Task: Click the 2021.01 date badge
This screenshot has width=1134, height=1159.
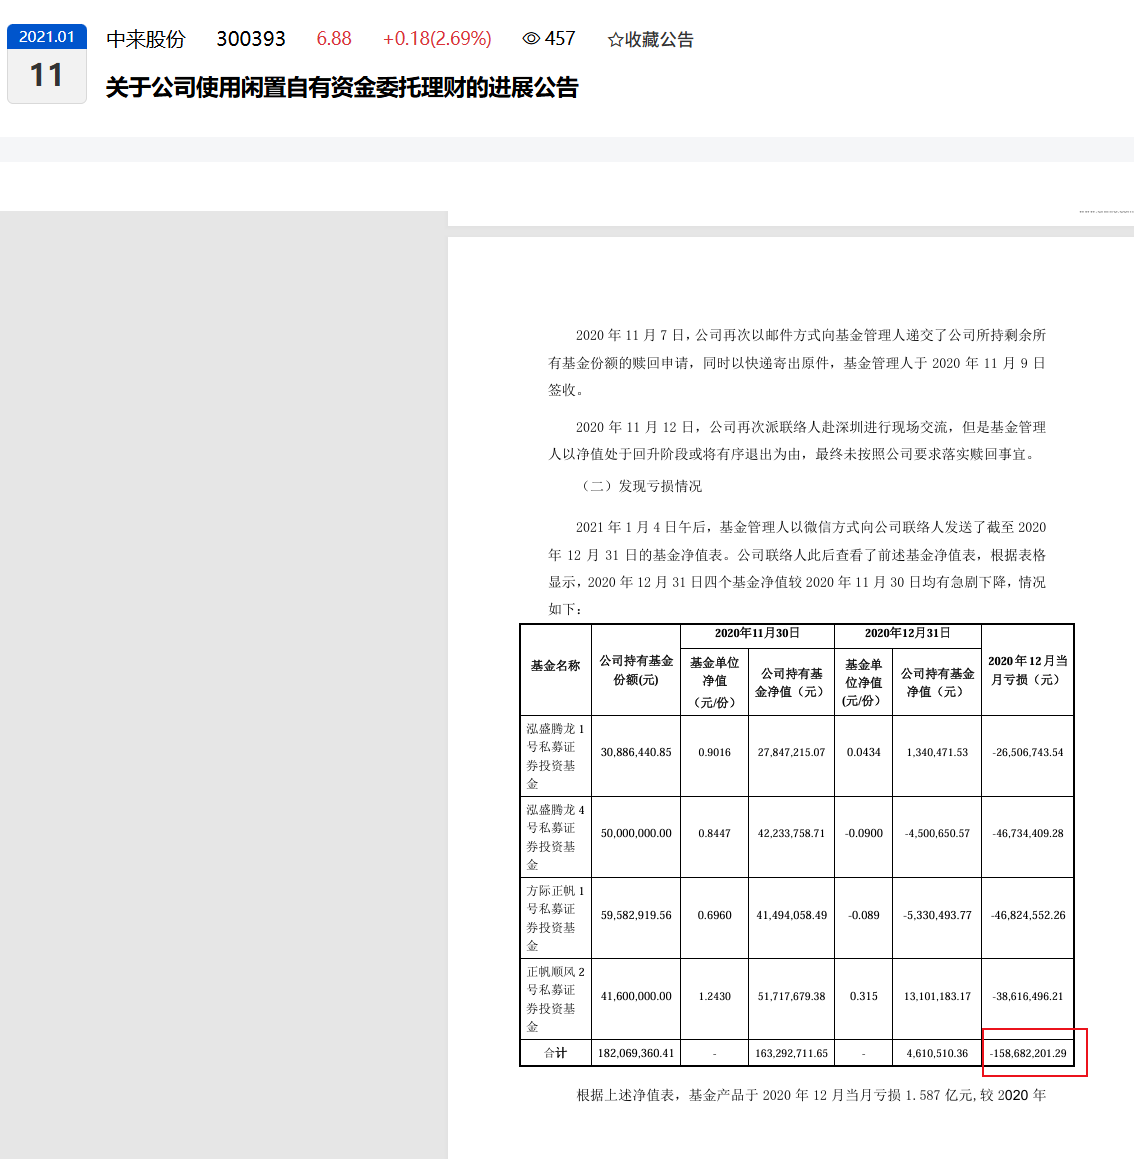Action: (47, 36)
